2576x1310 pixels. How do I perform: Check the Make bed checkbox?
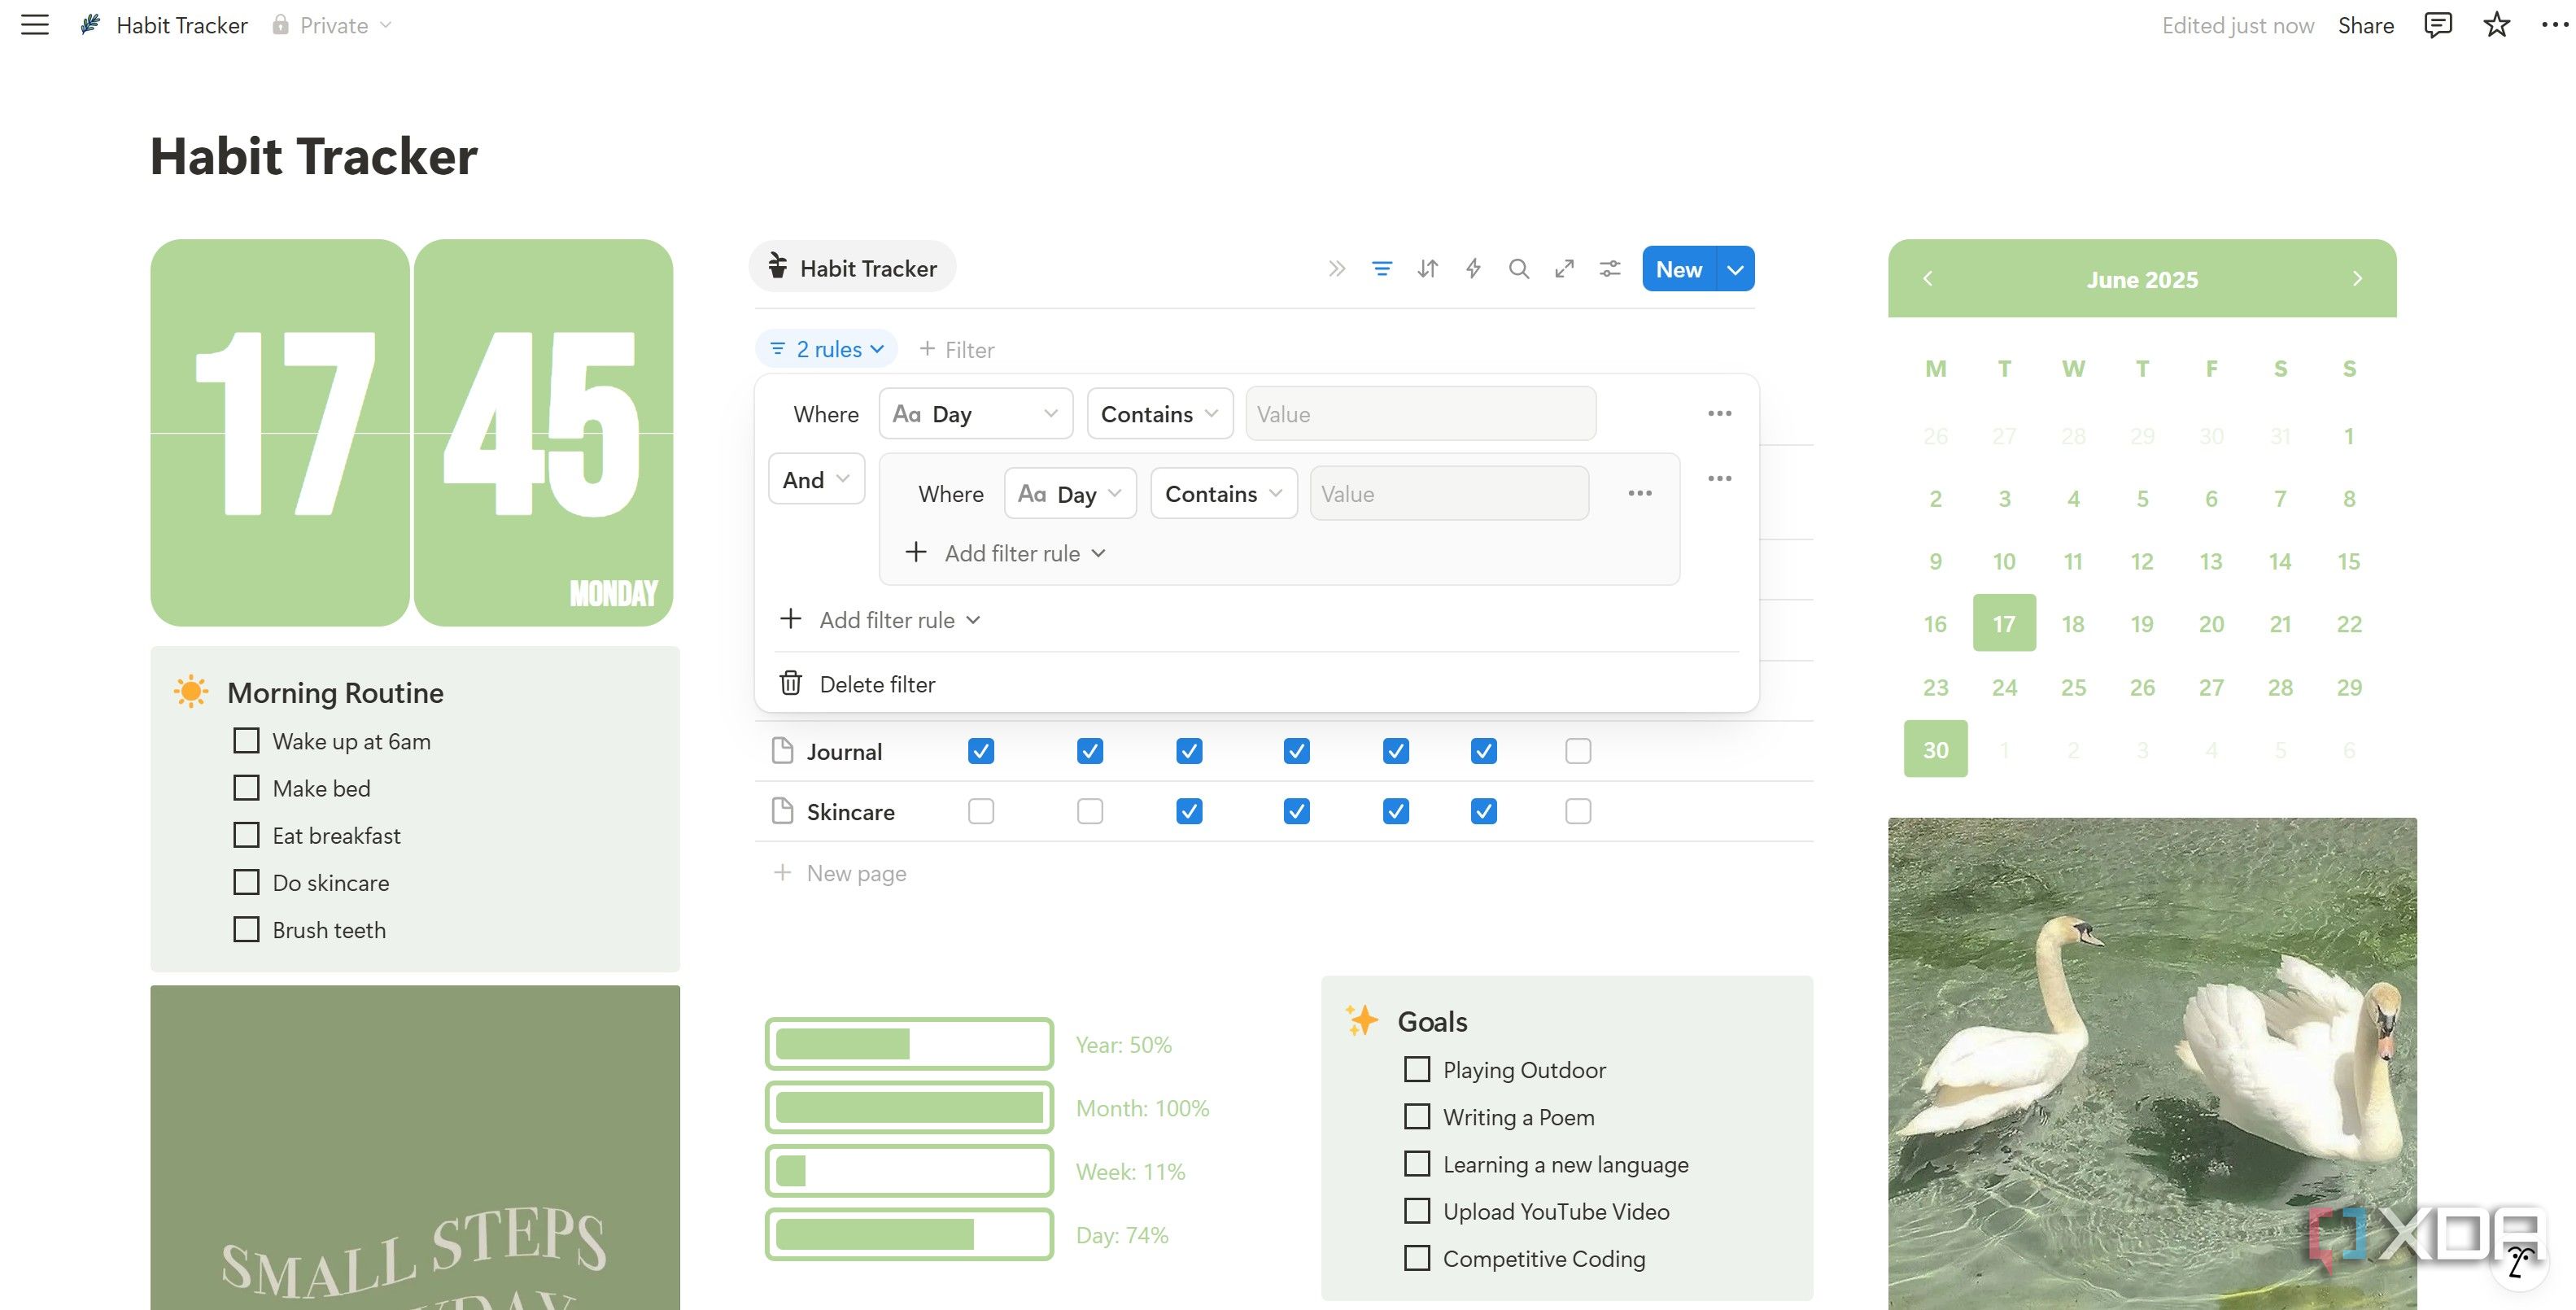pyautogui.click(x=246, y=787)
